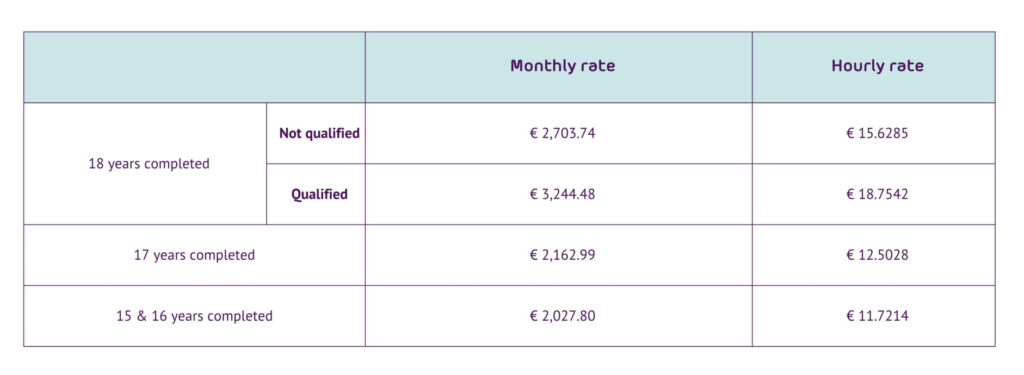
Task: Select the 18 years completed row label
Action: click(149, 164)
